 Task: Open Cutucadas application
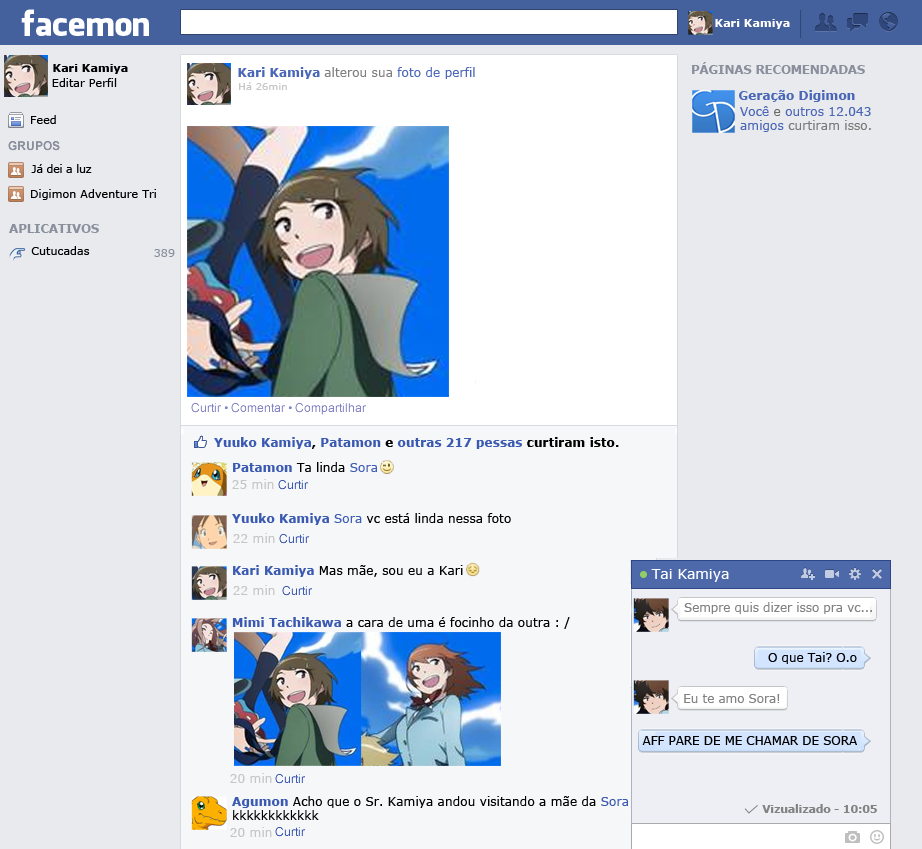tap(60, 251)
